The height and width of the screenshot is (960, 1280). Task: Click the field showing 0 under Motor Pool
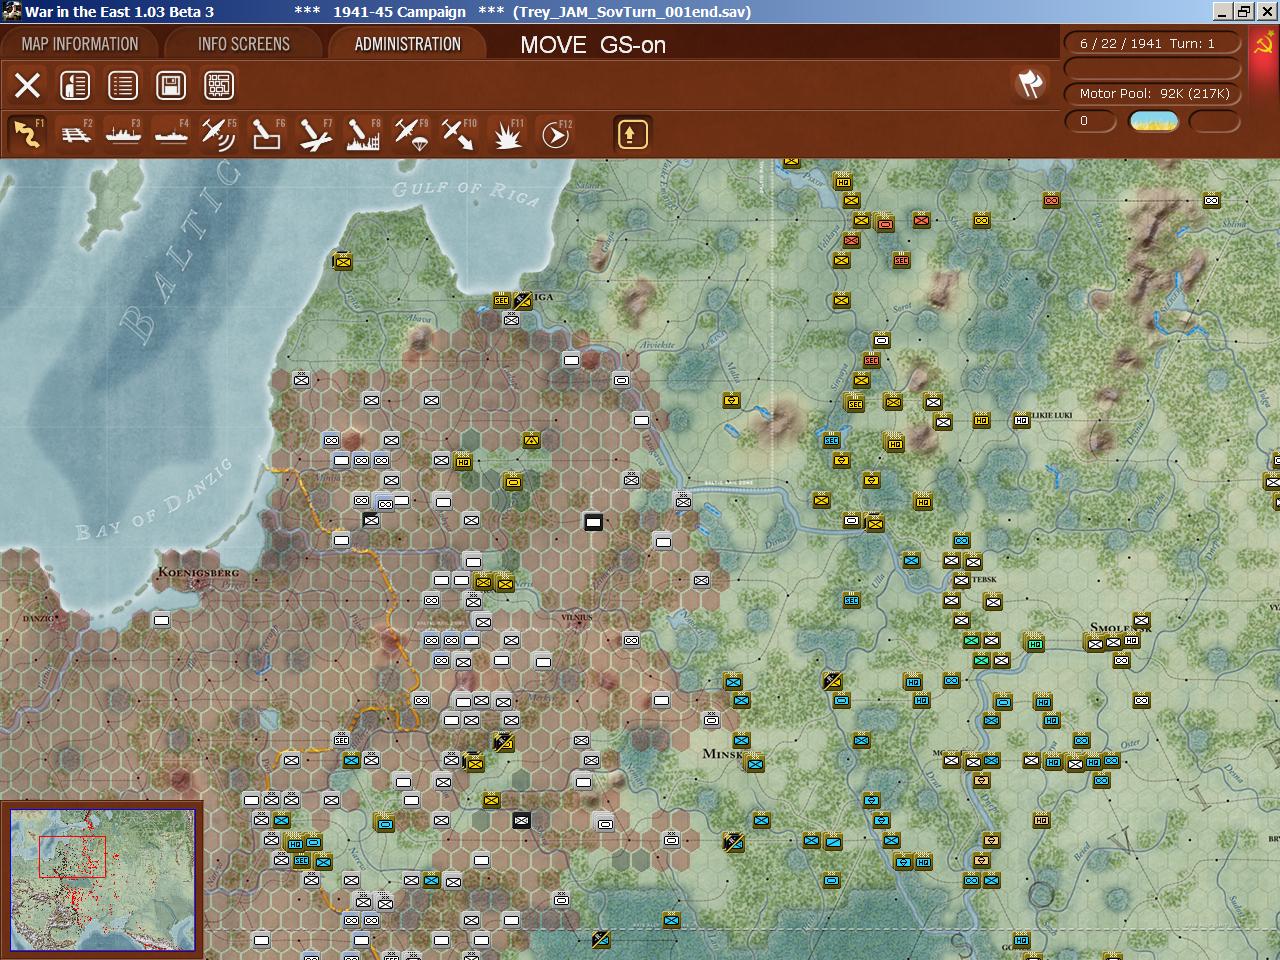(1090, 121)
